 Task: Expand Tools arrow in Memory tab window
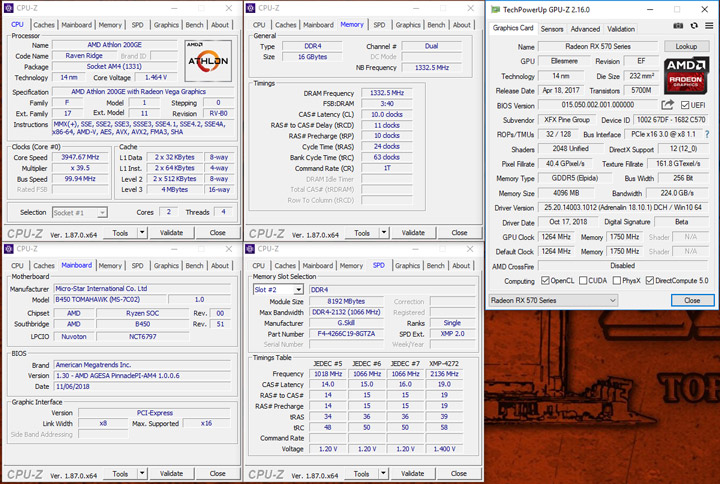point(384,233)
